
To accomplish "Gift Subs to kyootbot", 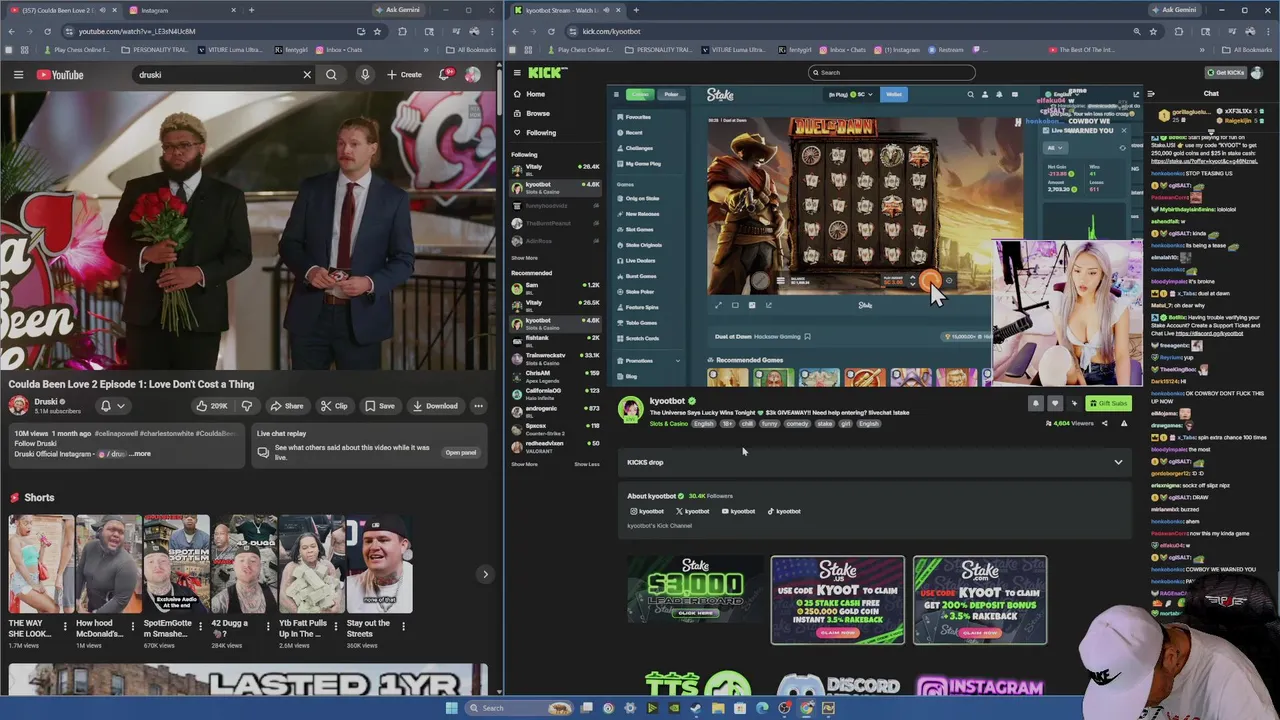I will click(x=1109, y=403).
